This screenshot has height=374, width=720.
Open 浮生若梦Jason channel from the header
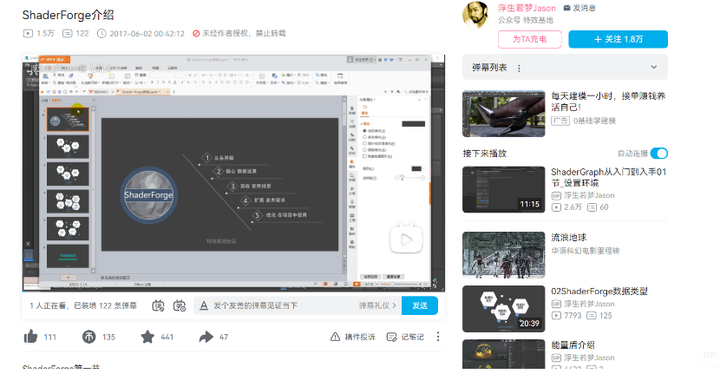click(x=527, y=8)
